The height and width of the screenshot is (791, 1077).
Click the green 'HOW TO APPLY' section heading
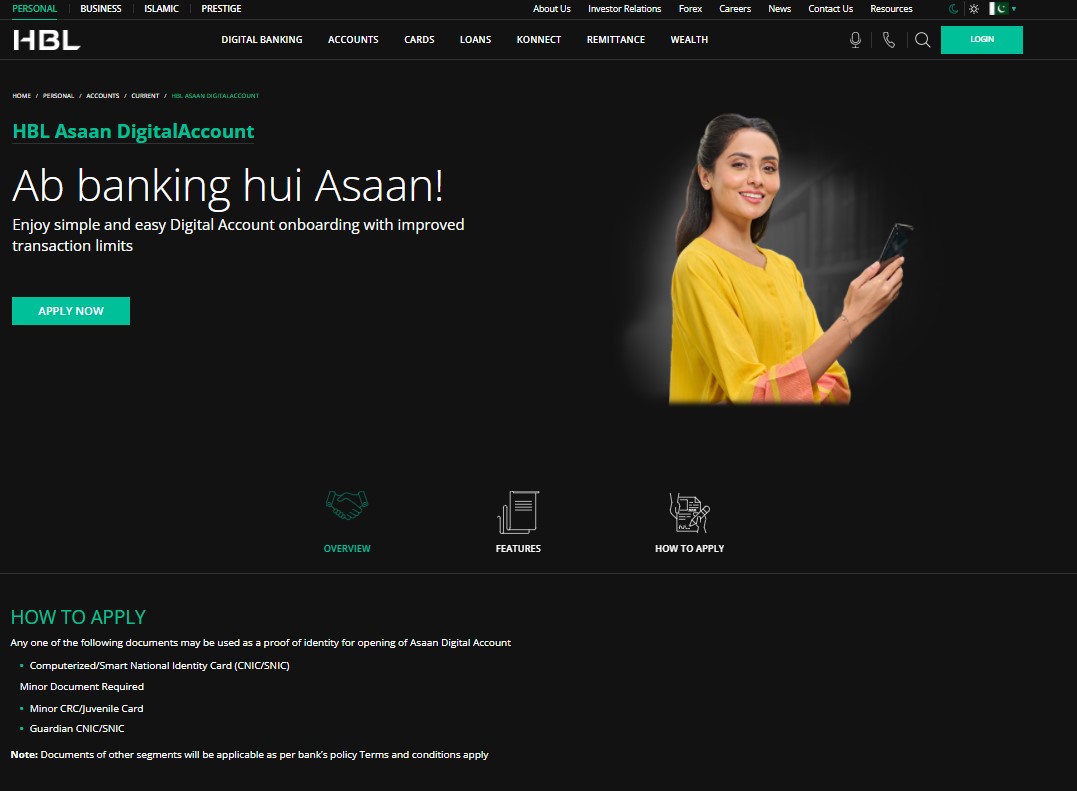[x=78, y=617]
